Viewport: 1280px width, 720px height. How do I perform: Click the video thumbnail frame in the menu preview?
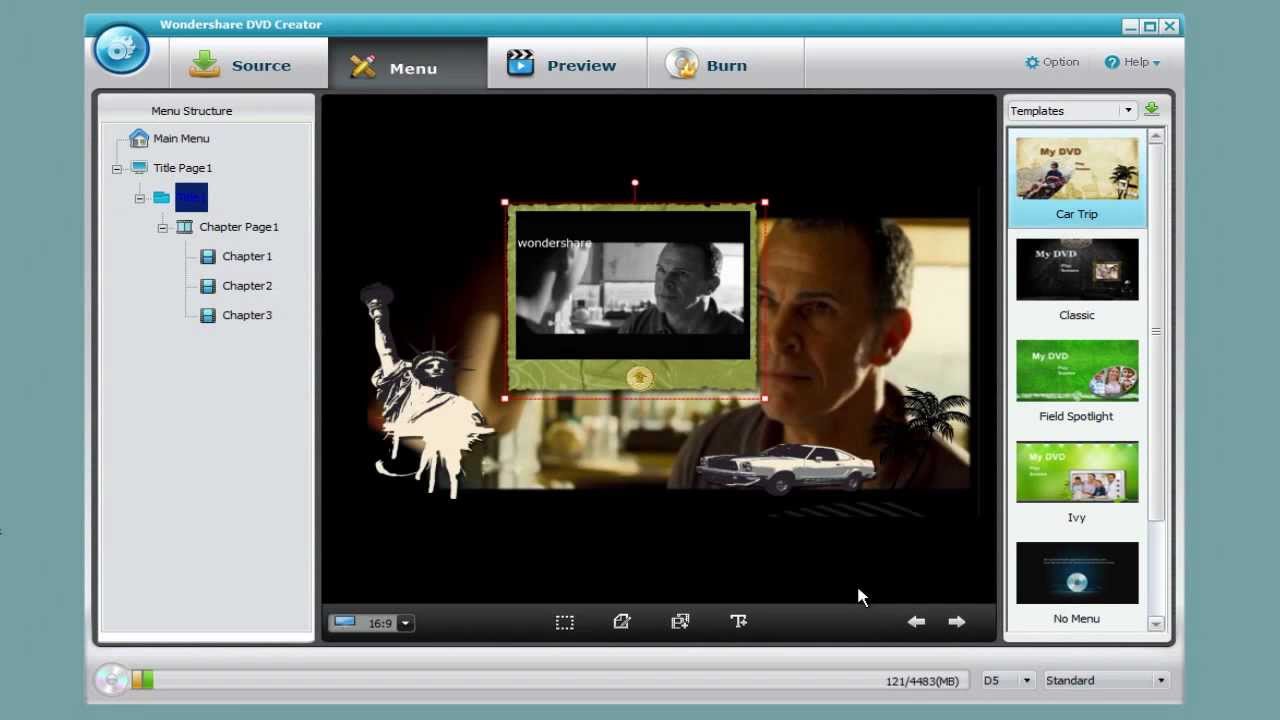[633, 299]
